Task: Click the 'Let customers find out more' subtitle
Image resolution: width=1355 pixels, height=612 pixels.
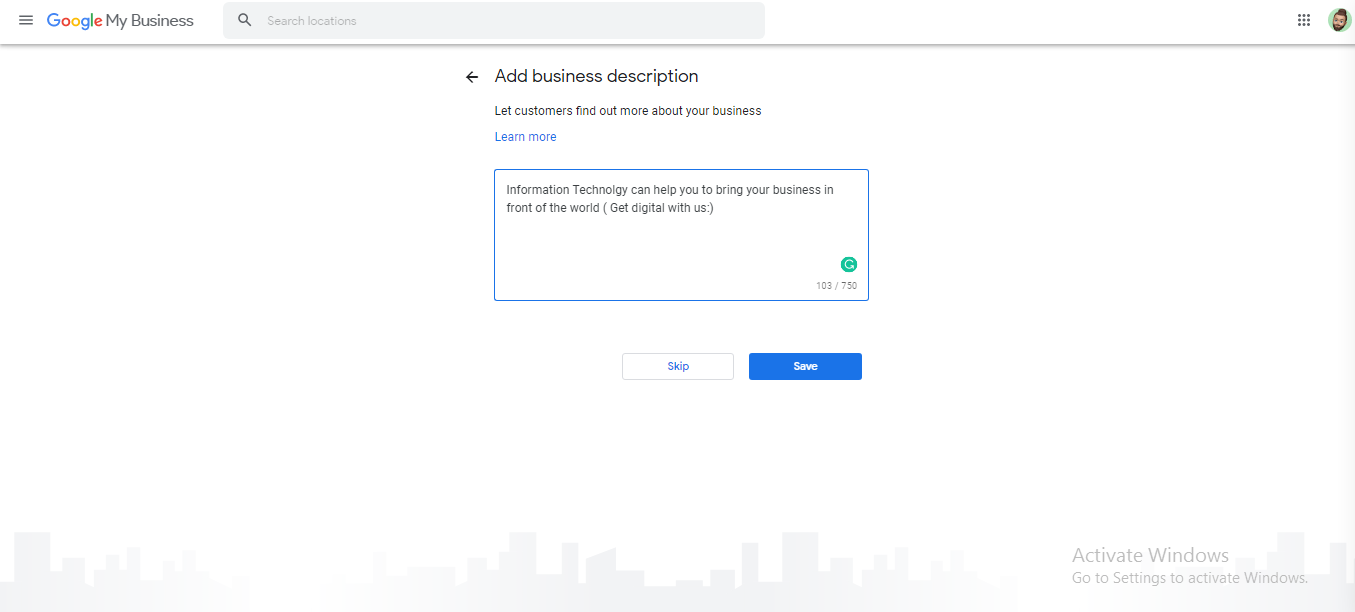Action: tap(628, 111)
